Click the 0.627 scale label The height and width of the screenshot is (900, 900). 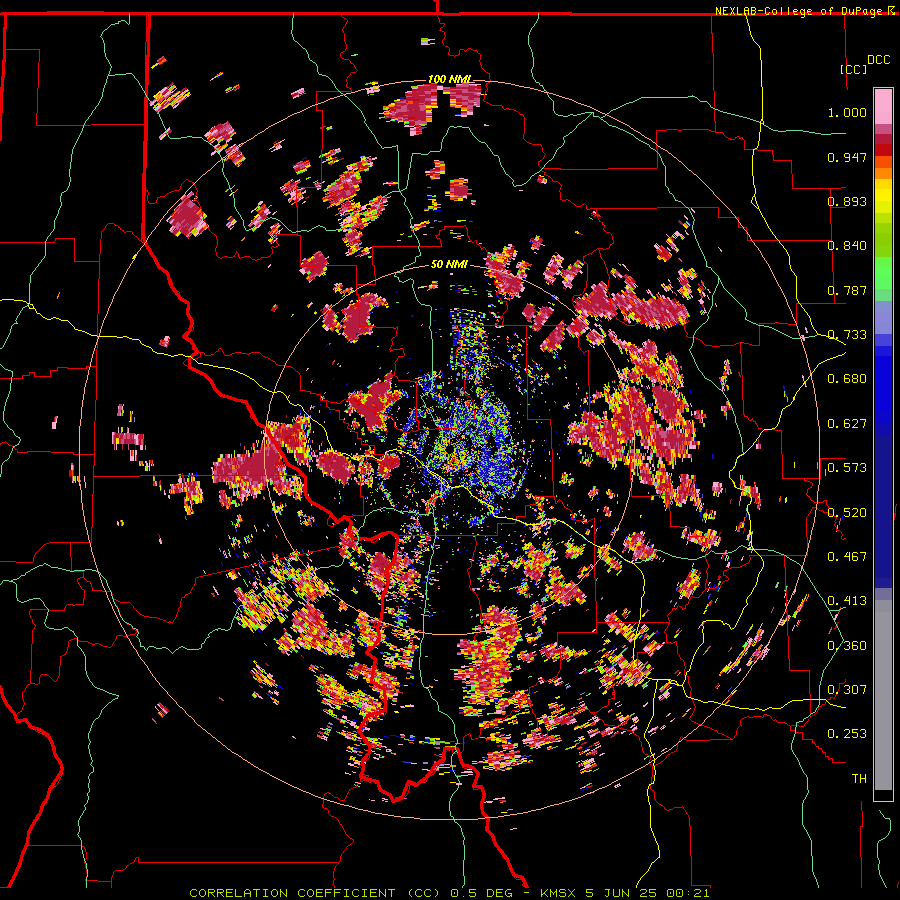tap(847, 424)
